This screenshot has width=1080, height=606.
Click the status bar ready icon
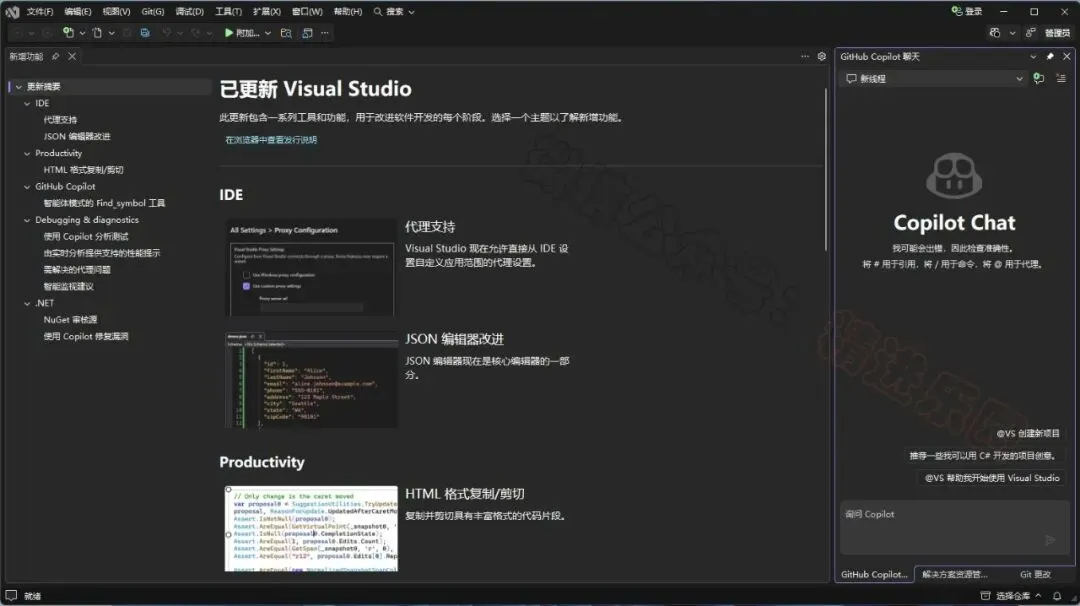[11, 596]
